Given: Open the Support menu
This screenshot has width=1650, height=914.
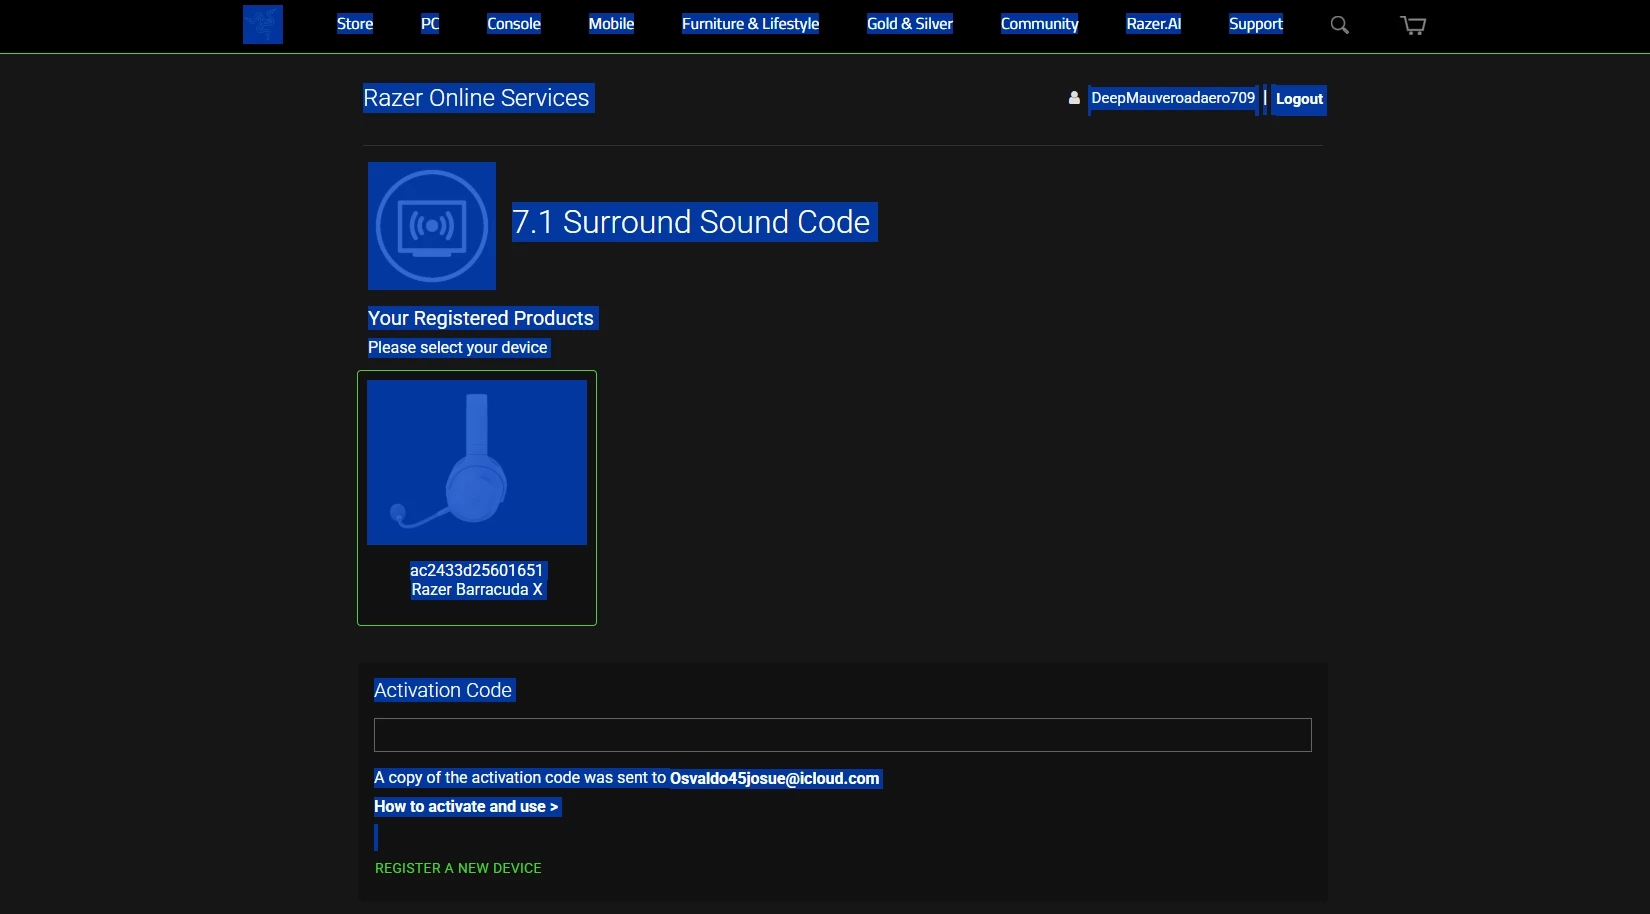Looking at the screenshot, I should [1256, 24].
